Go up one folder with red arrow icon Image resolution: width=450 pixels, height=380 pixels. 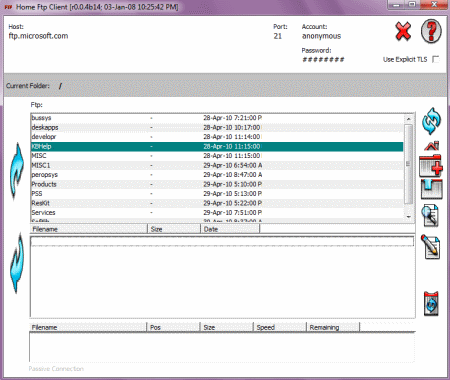[432, 146]
